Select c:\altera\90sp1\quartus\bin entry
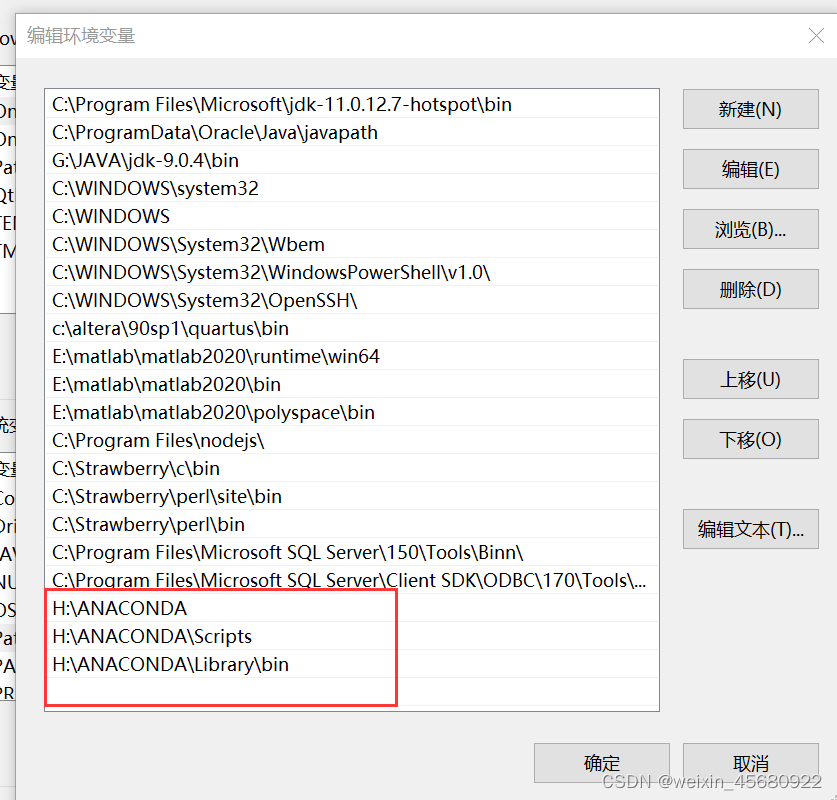The height and width of the screenshot is (800, 837). (x=352, y=328)
